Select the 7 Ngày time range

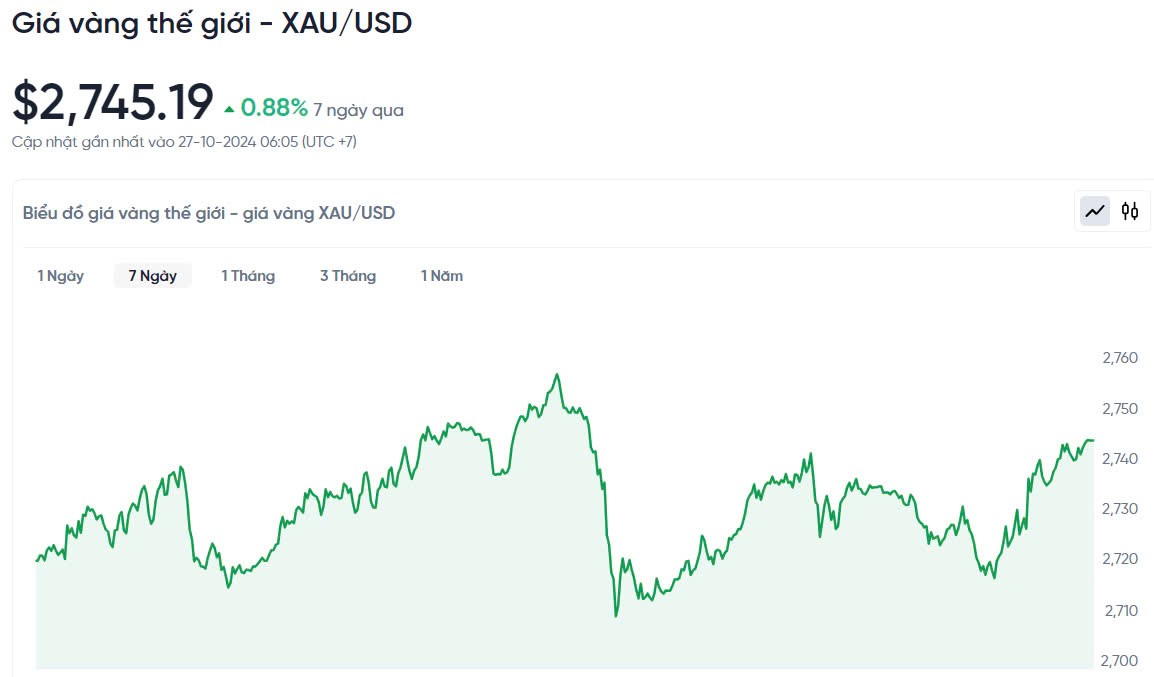pyautogui.click(x=152, y=276)
